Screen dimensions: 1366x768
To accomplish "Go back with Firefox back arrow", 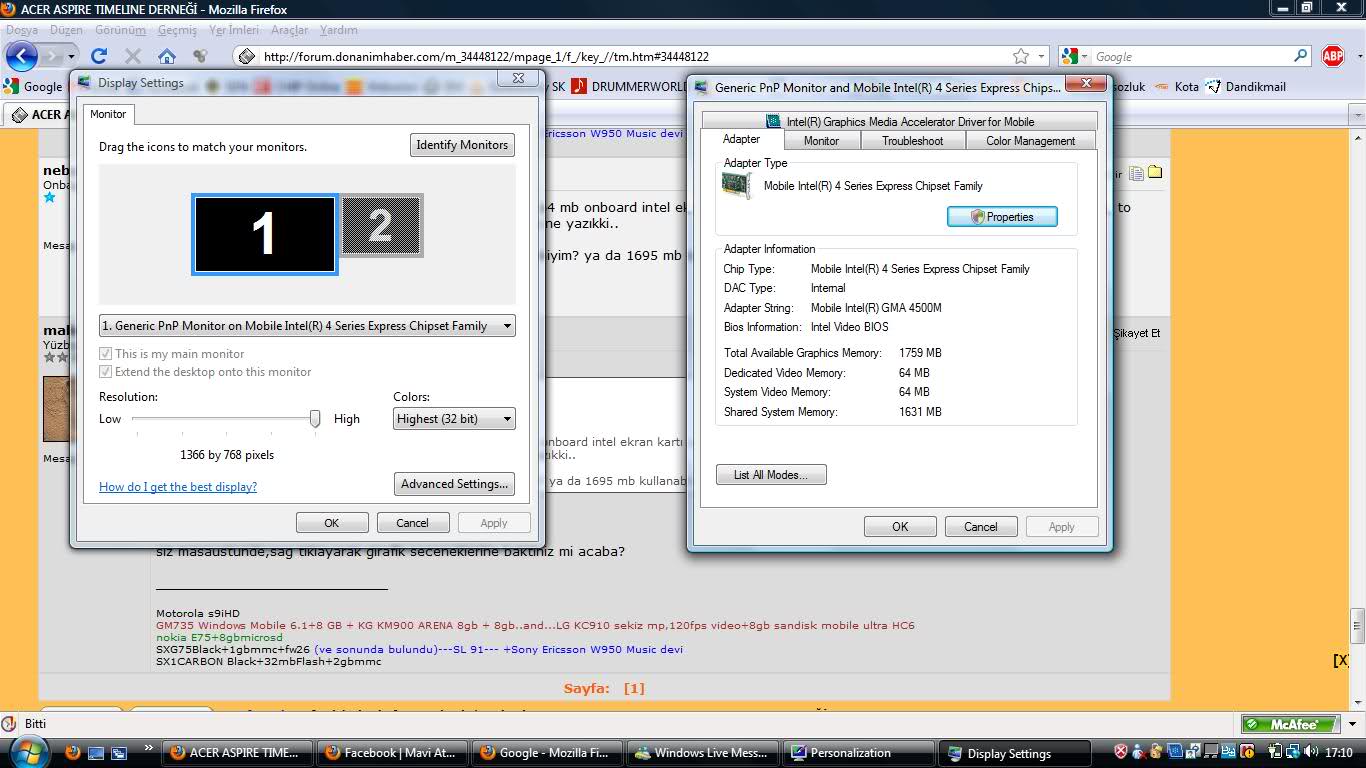I will (x=22, y=56).
